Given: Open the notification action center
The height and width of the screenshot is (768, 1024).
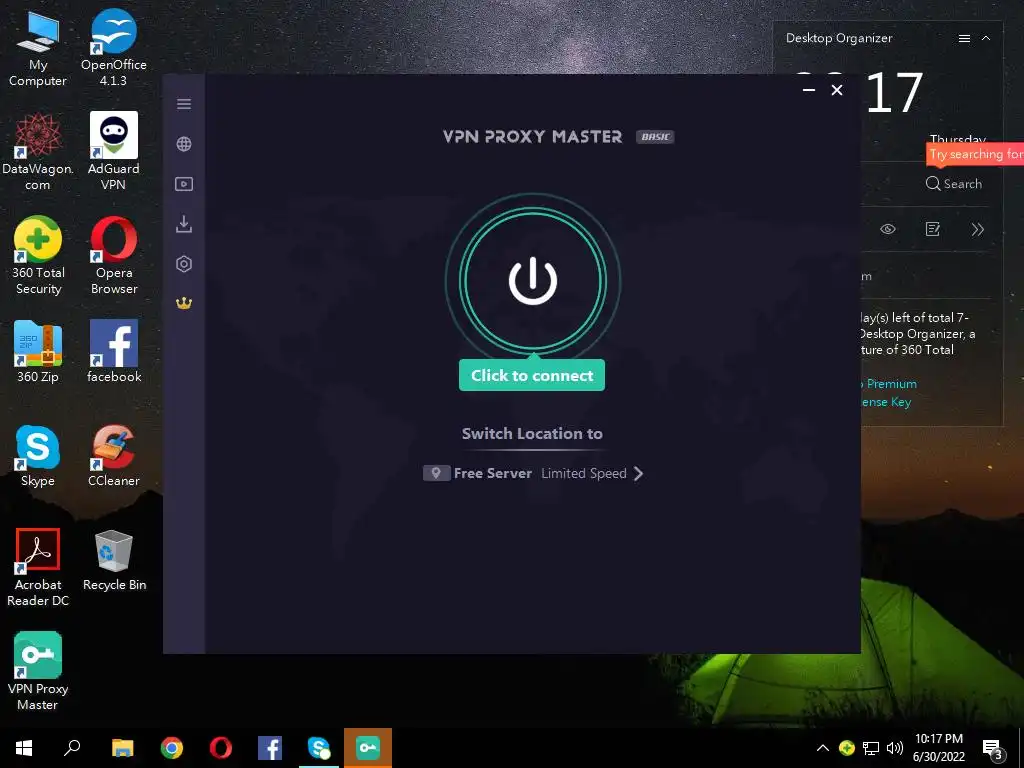Looking at the screenshot, I should click(x=992, y=749).
